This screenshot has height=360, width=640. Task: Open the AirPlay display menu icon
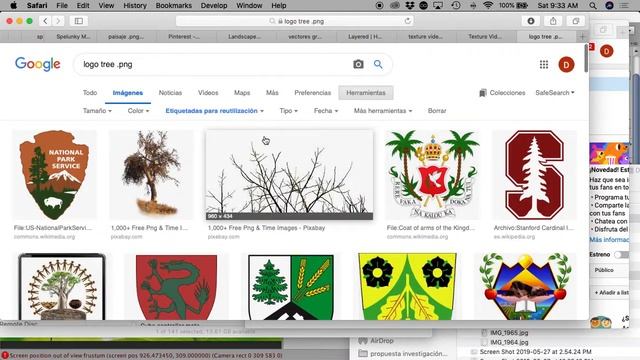438,5
